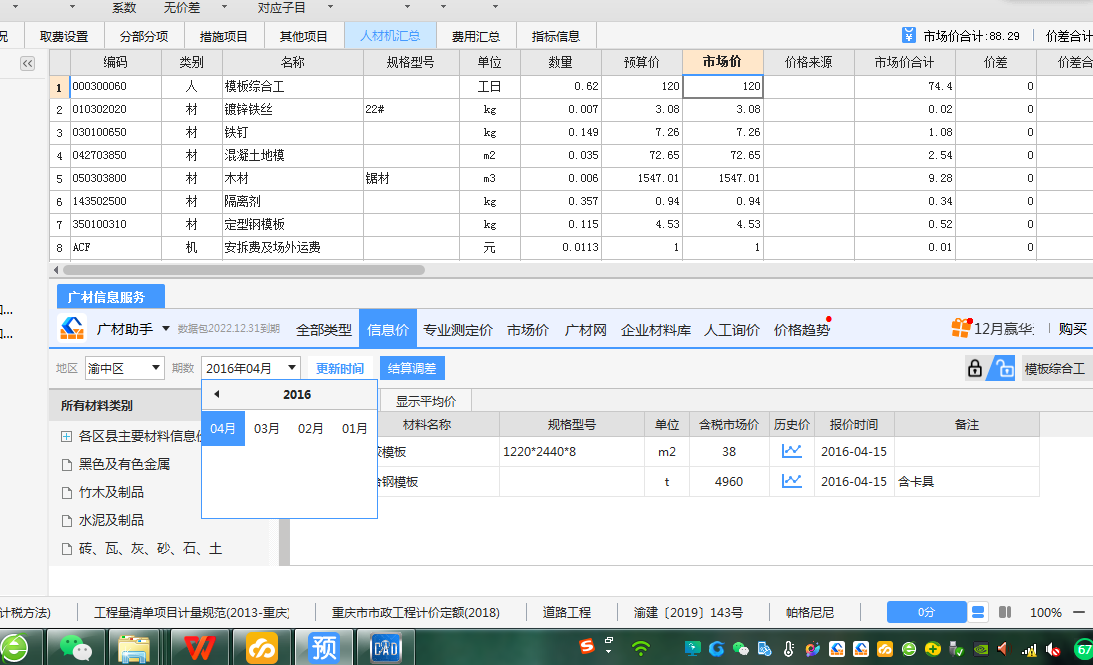Pick 03月 in the month picker
Image resolution: width=1093 pixels, height=665 pixels.
click(x=267, y=428)
